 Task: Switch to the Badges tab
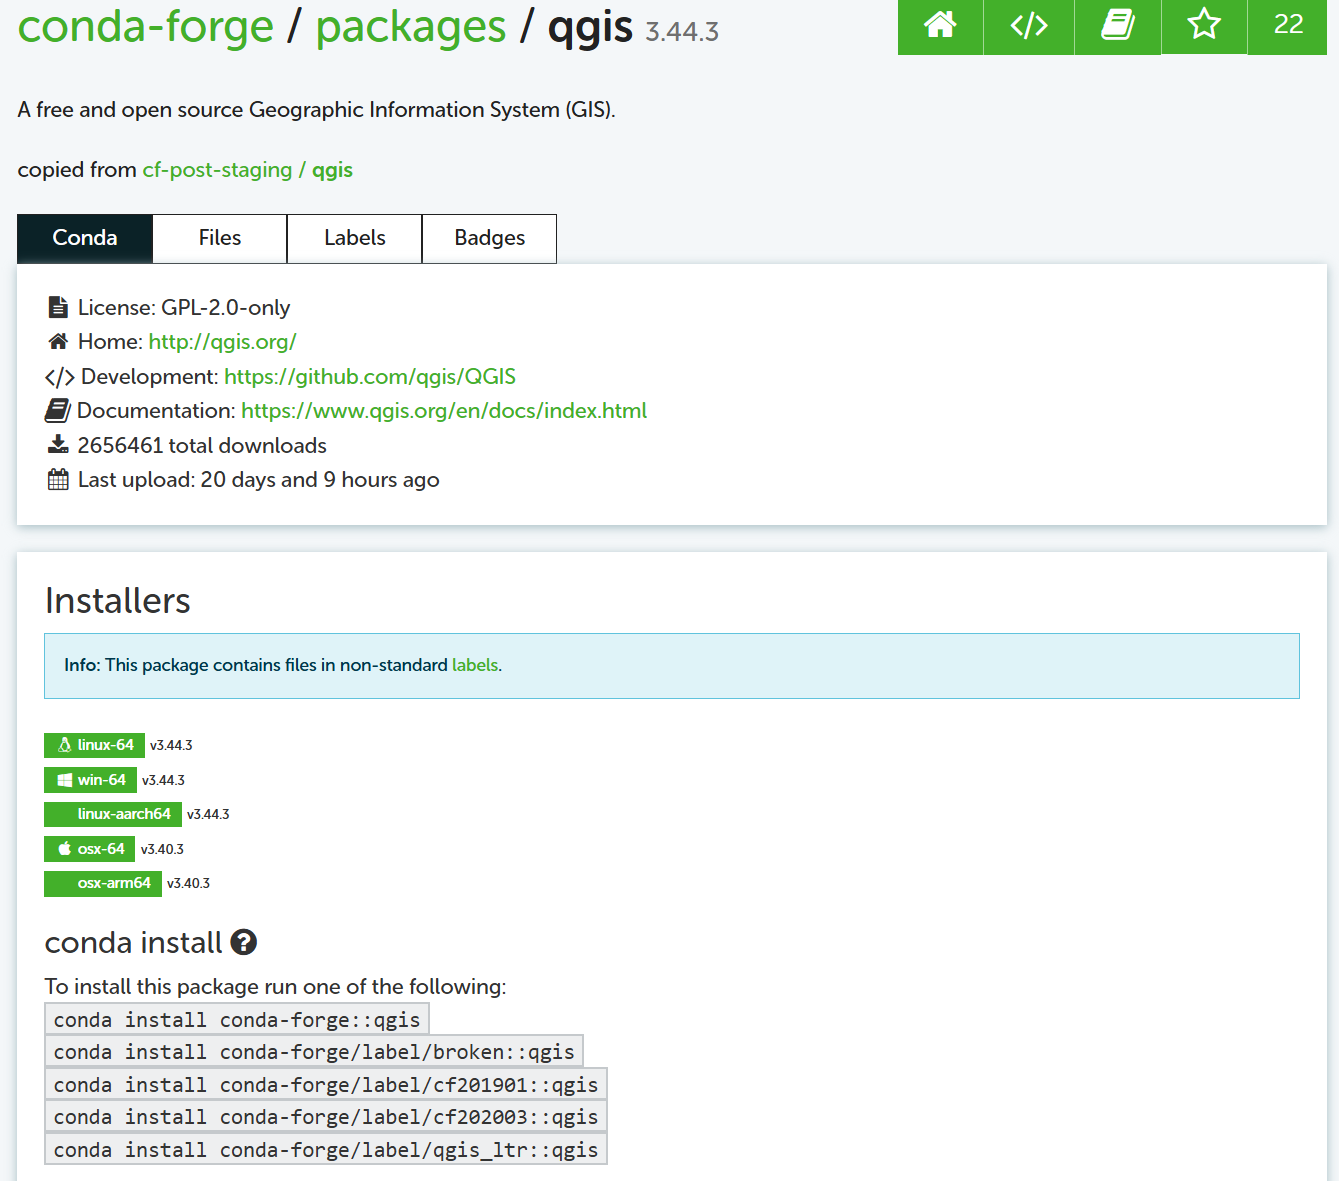pos(490,238)
